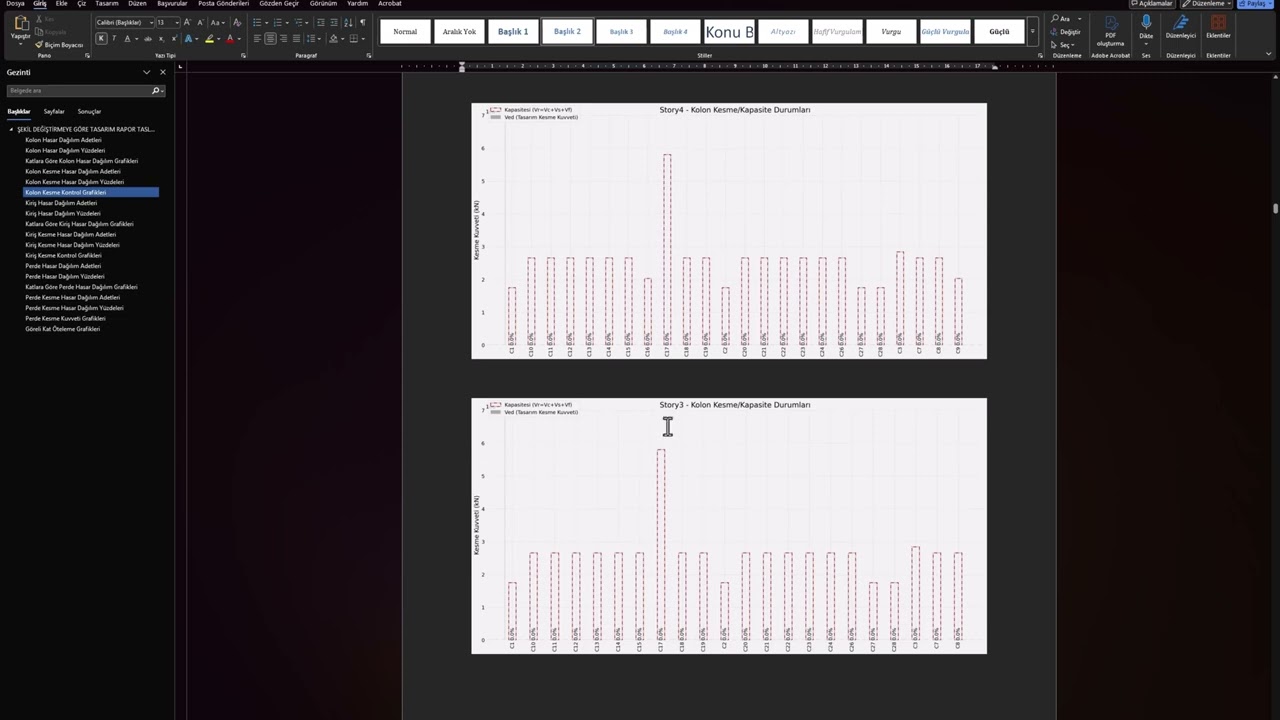The width and height of the screenshot is (1280, 720).
Task: Click the Değiştir replace tool
Action: tap(1067, 32)
